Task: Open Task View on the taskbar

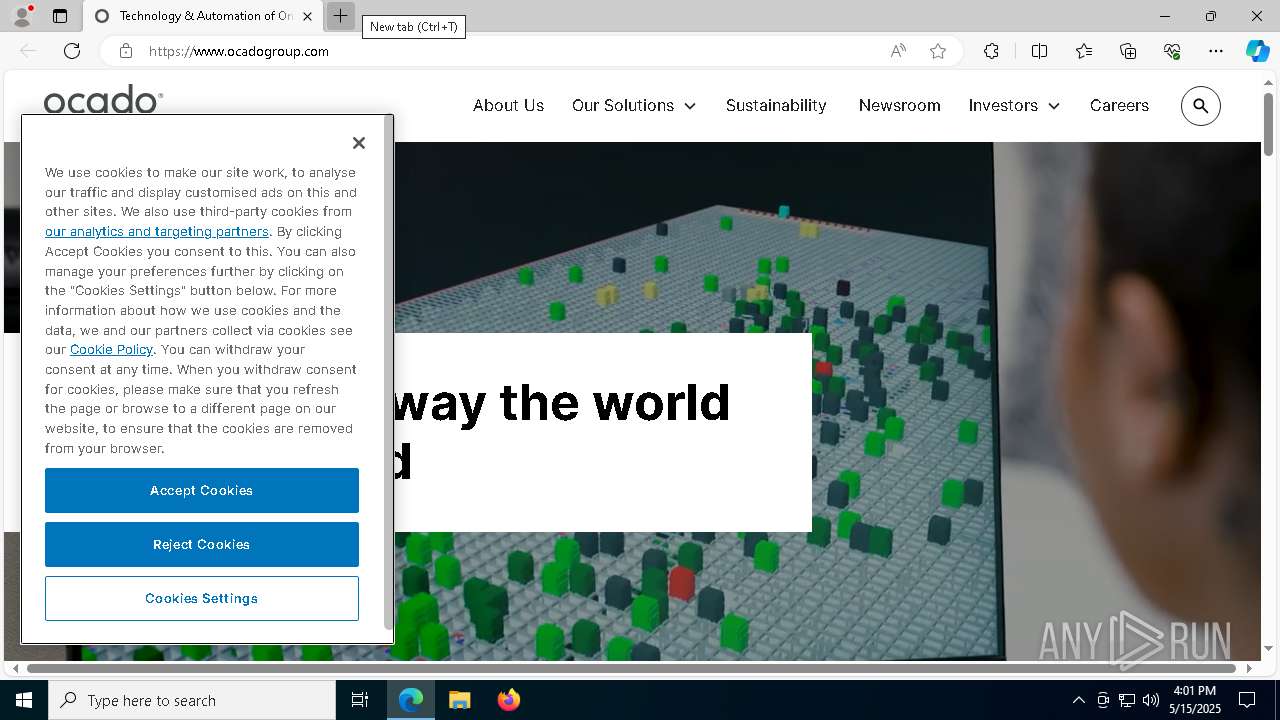Action: pyautogui.click(x=360, y=700)
